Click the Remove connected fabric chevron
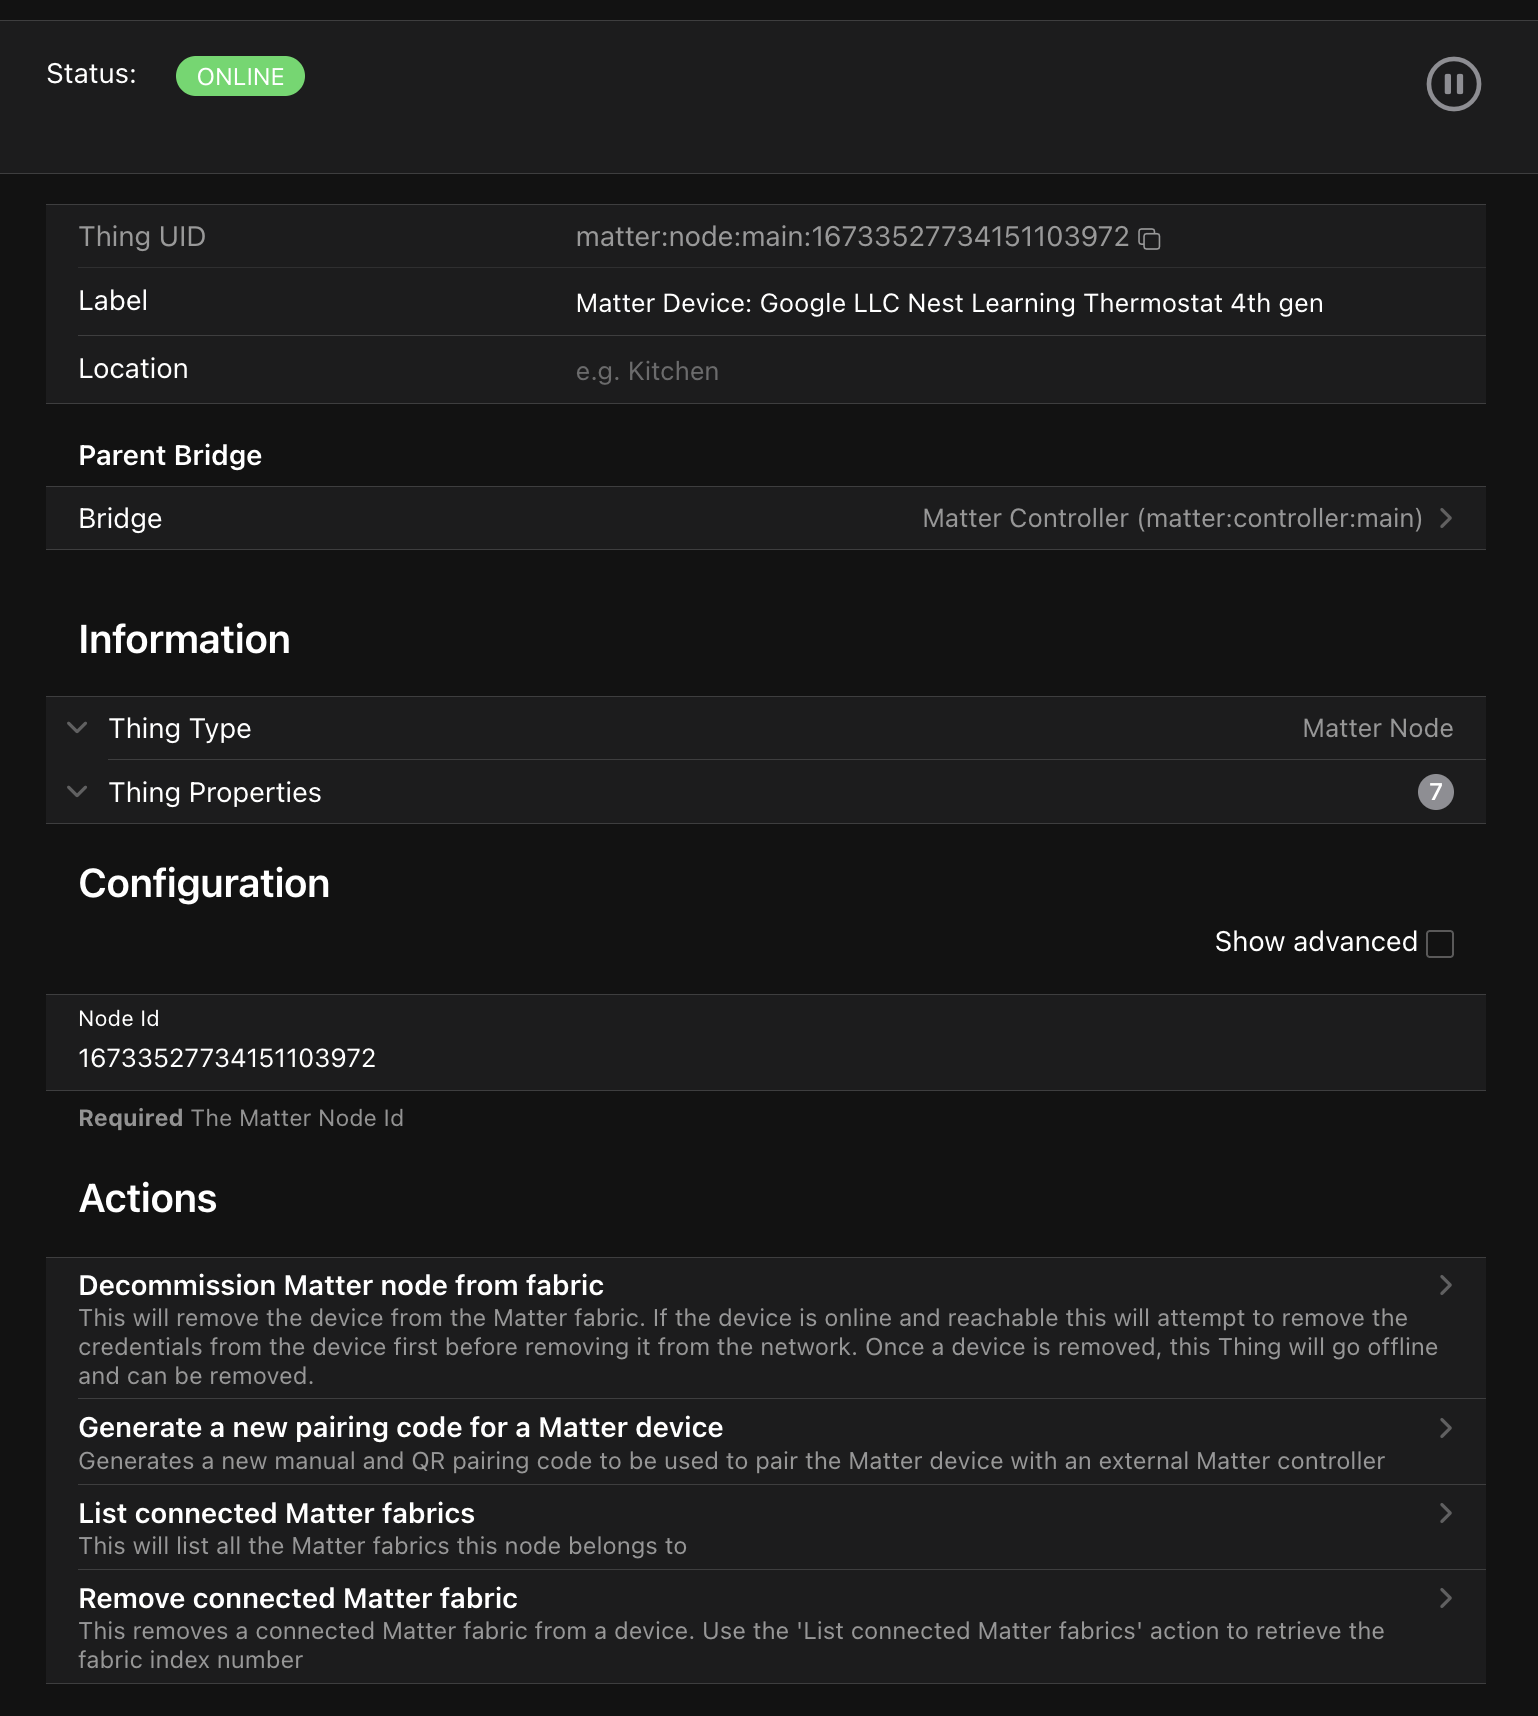This screenshot has width=1538, height=1716. (1446, 1598)
